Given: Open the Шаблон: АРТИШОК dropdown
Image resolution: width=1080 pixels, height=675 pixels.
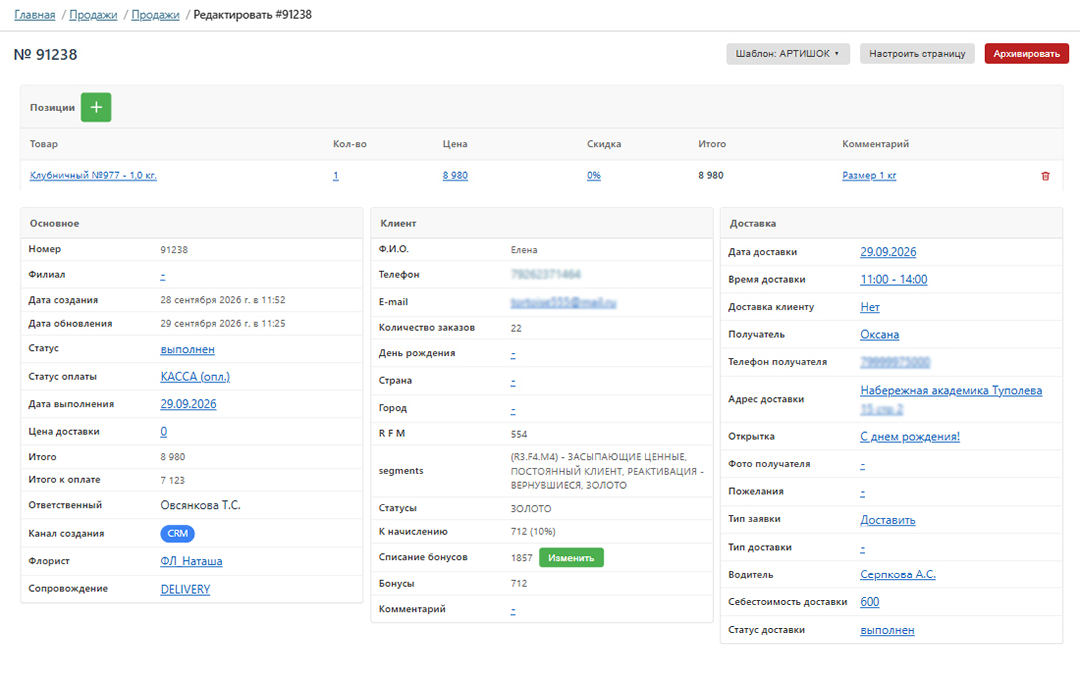Looking at the screenshot, I should coord(787,54).
